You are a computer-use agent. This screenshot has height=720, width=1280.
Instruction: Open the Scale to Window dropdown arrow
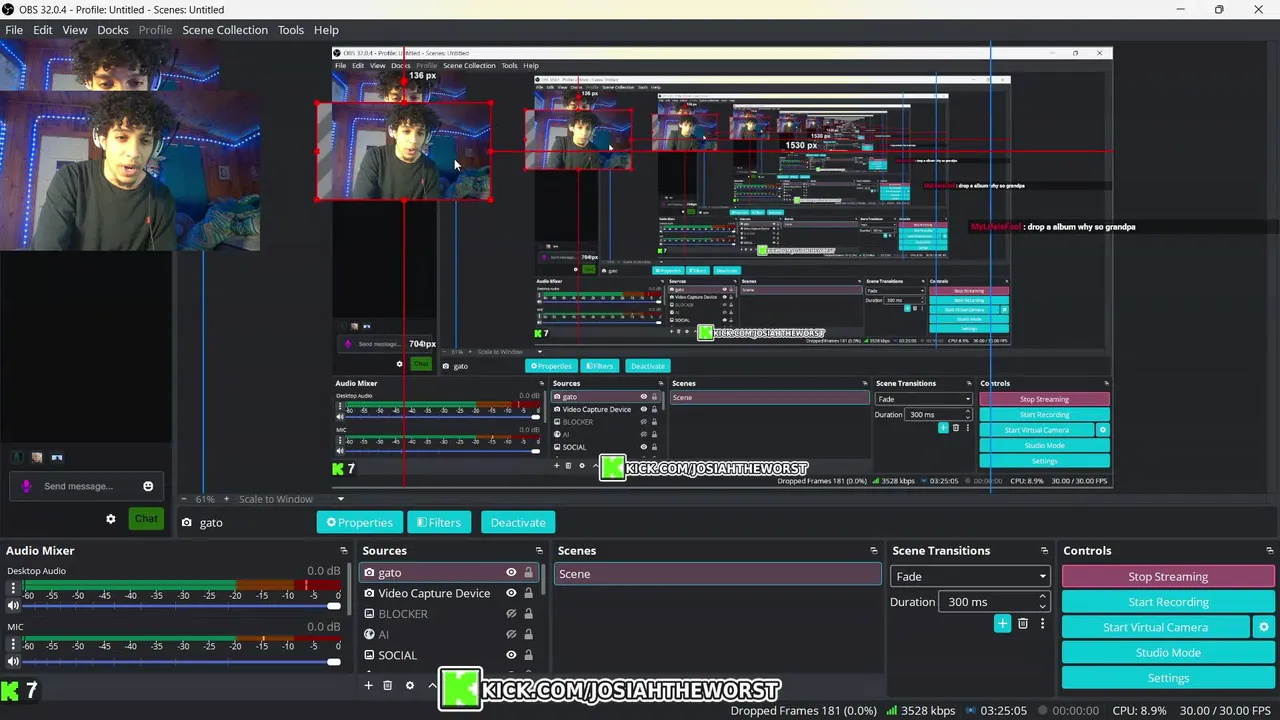340,499
